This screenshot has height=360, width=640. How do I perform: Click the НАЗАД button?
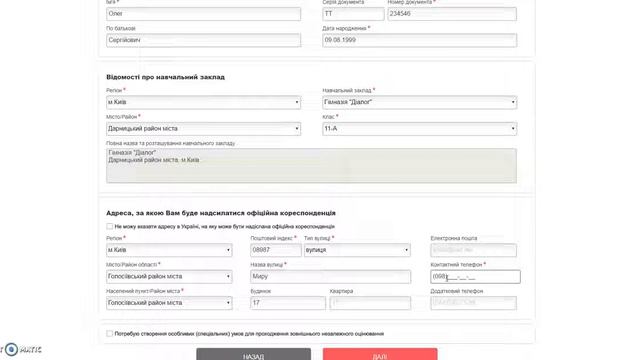pyautogui.click(x=253, y=354)
